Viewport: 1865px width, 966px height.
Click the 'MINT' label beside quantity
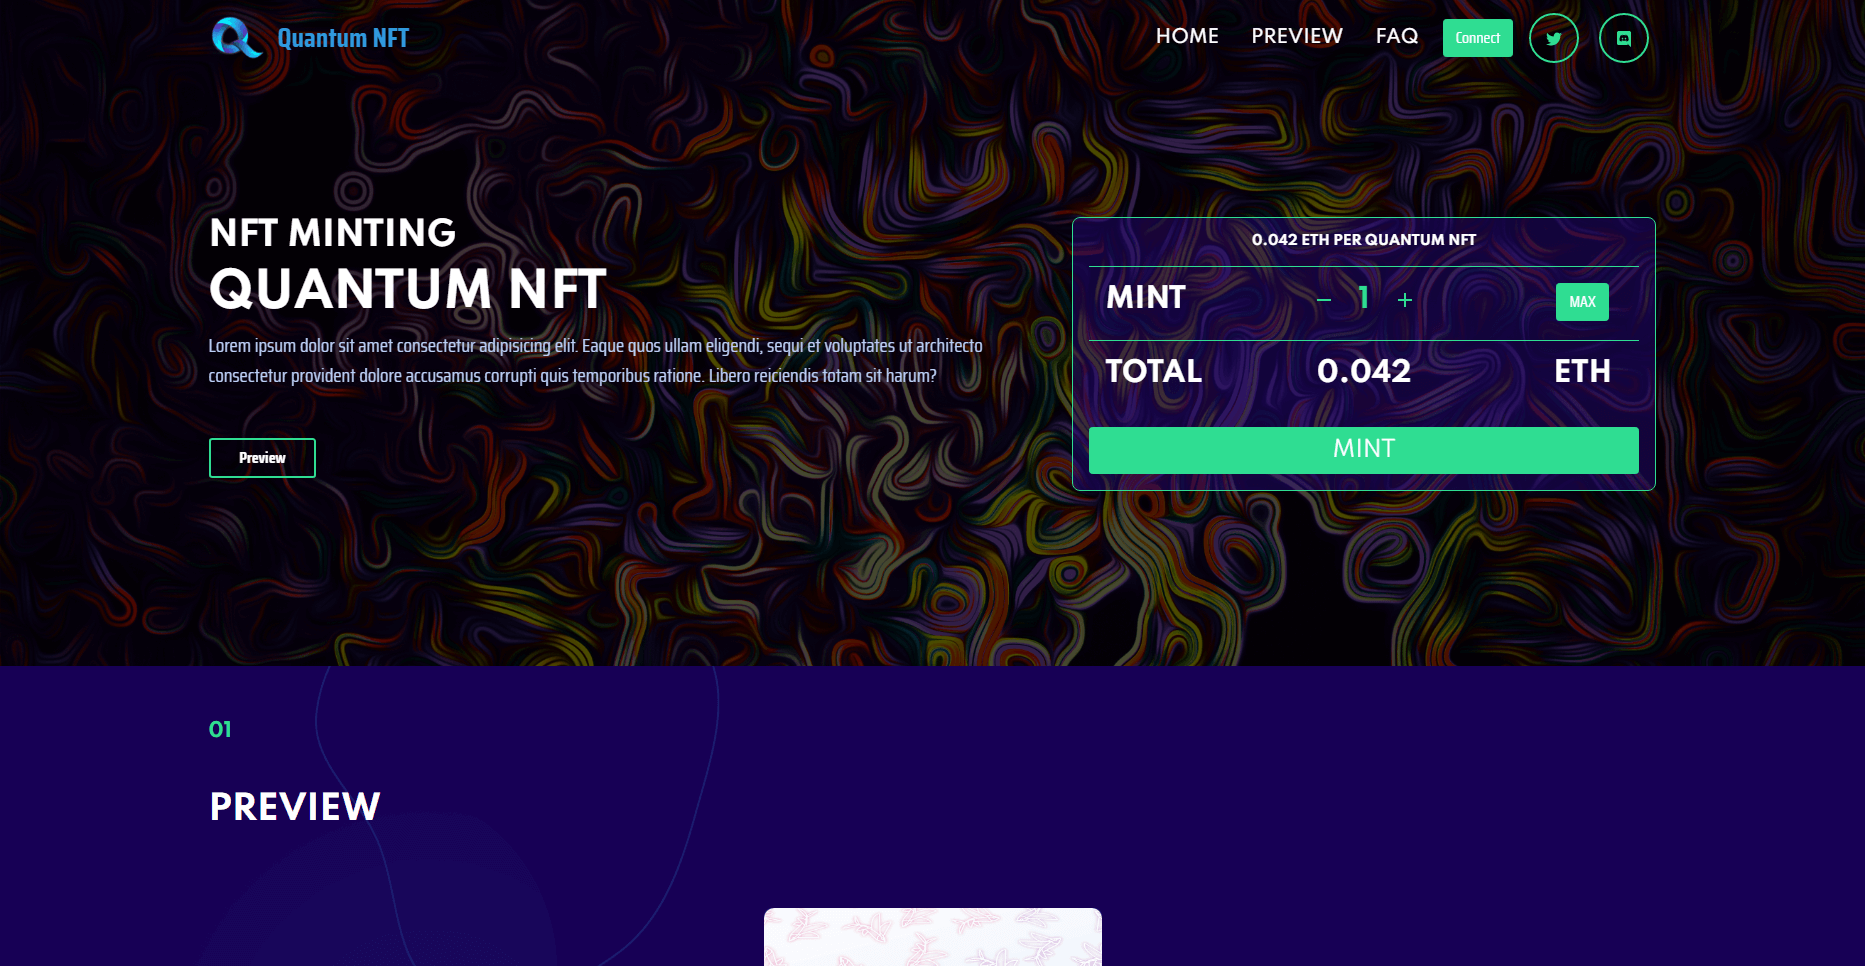[1146, 298]
